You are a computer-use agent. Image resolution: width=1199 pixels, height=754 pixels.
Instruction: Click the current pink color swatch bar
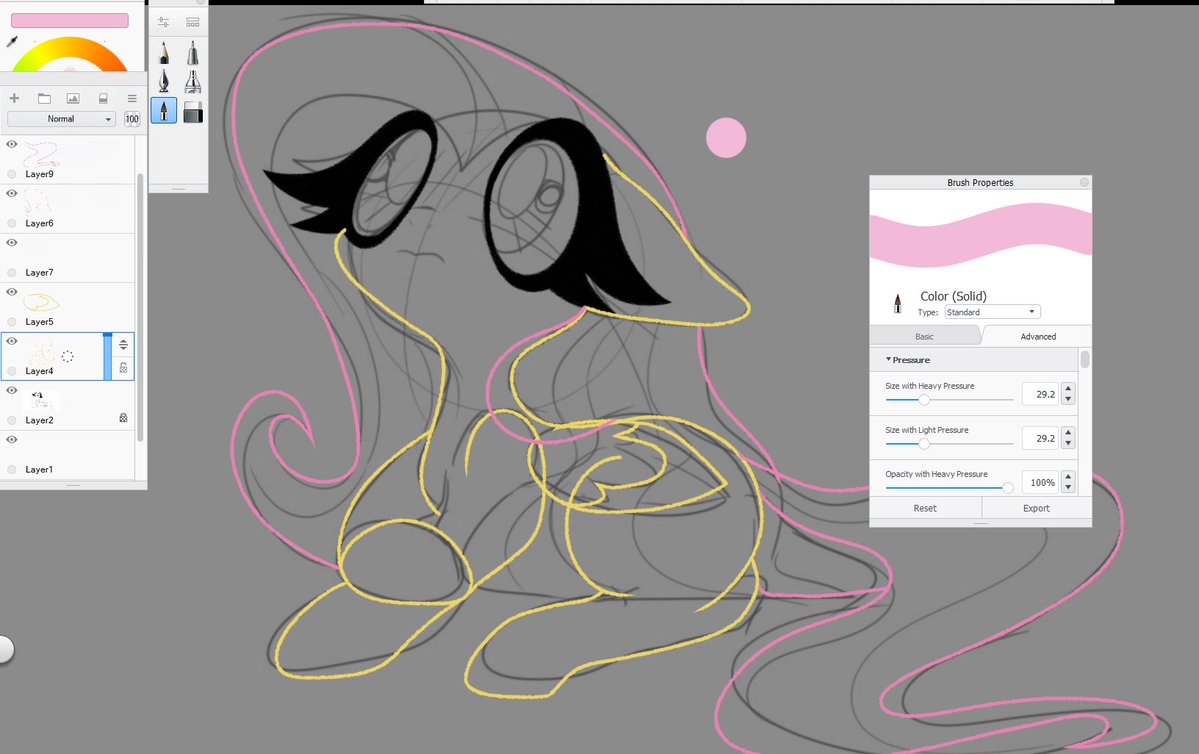[x=70, y=20]
